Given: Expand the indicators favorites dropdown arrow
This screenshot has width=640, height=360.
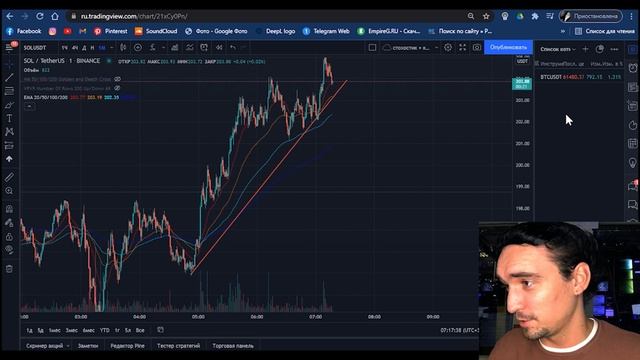Looking at the screenshot, I should coord(163,48).
